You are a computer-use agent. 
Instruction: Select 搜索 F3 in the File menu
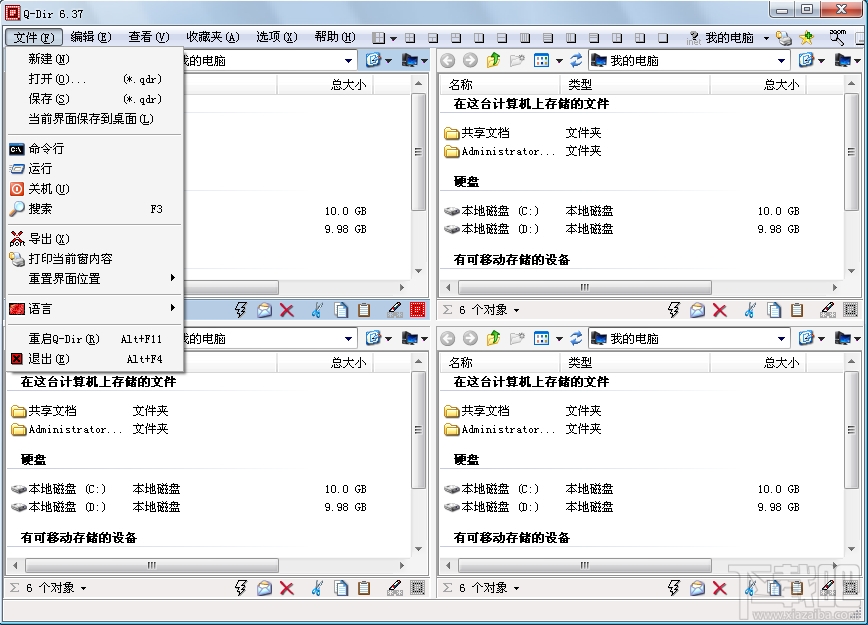95,209
